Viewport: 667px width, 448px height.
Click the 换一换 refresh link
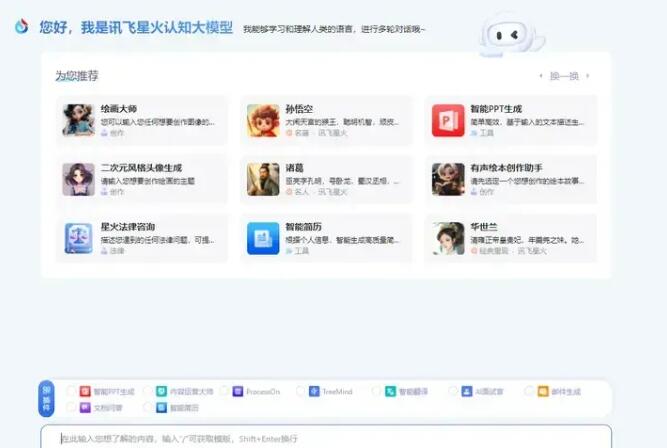pos(564,76)
